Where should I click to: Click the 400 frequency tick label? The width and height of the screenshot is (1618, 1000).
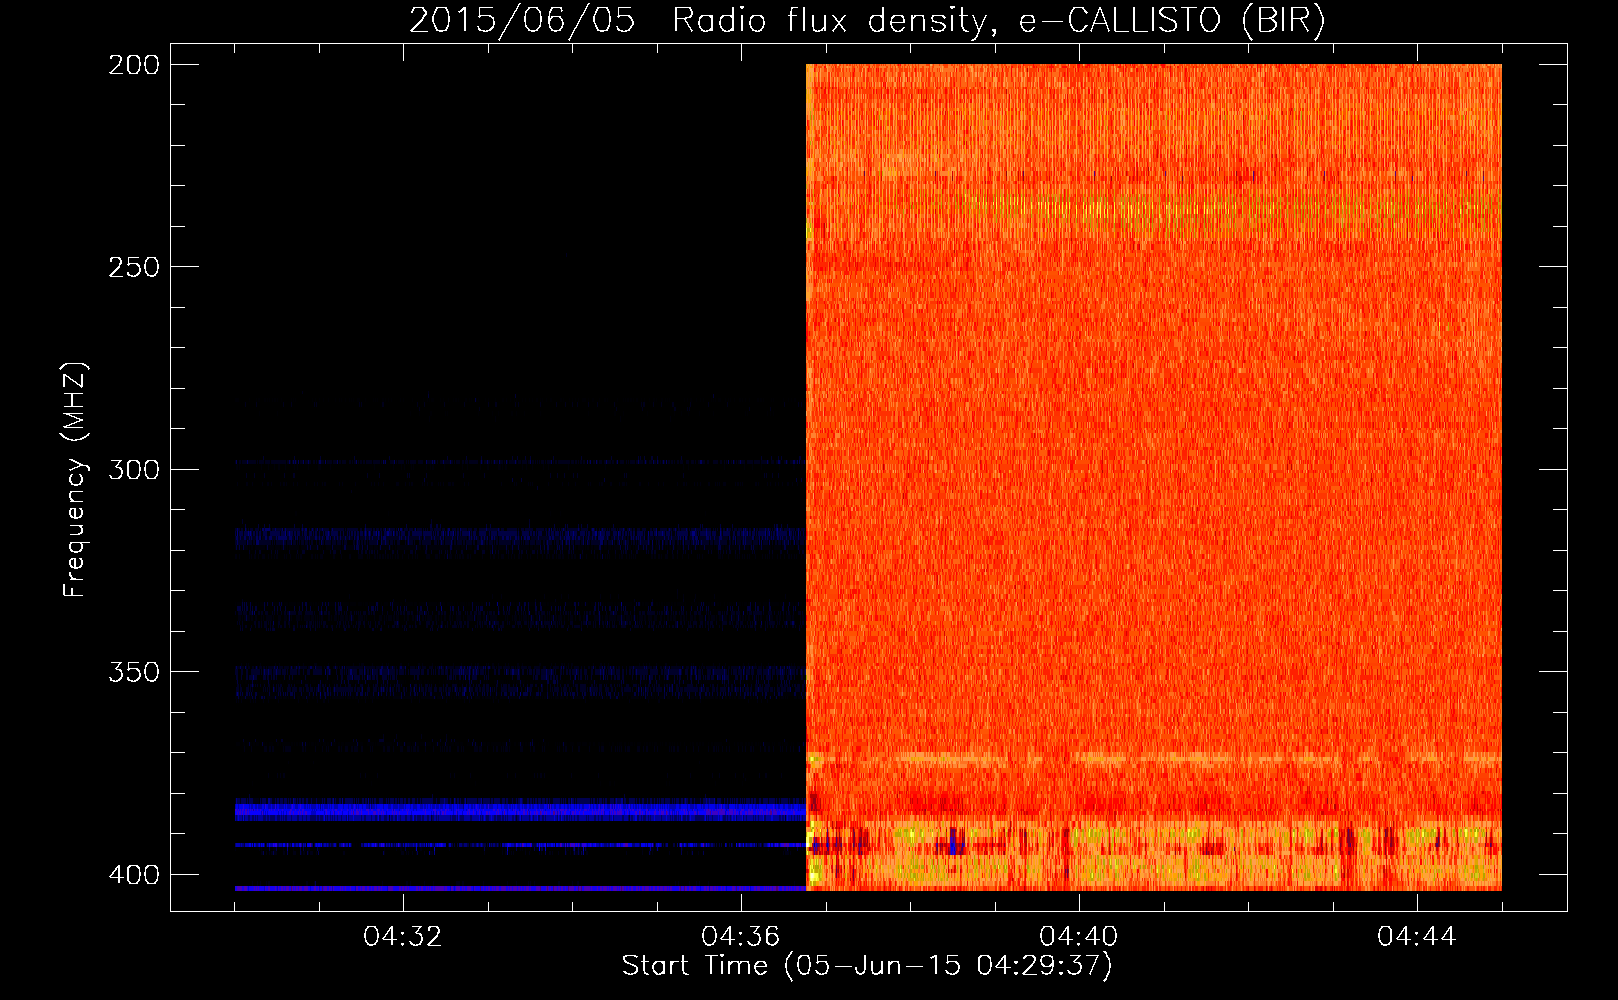point(134,875)
